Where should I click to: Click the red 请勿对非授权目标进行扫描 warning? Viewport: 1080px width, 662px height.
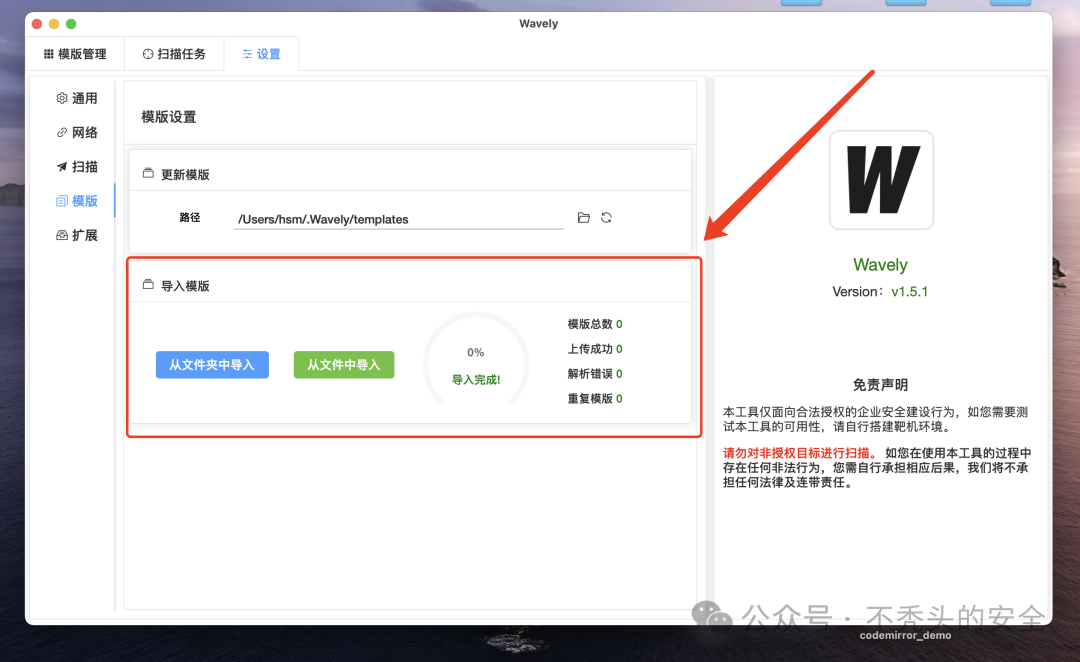tap(800, 453)
